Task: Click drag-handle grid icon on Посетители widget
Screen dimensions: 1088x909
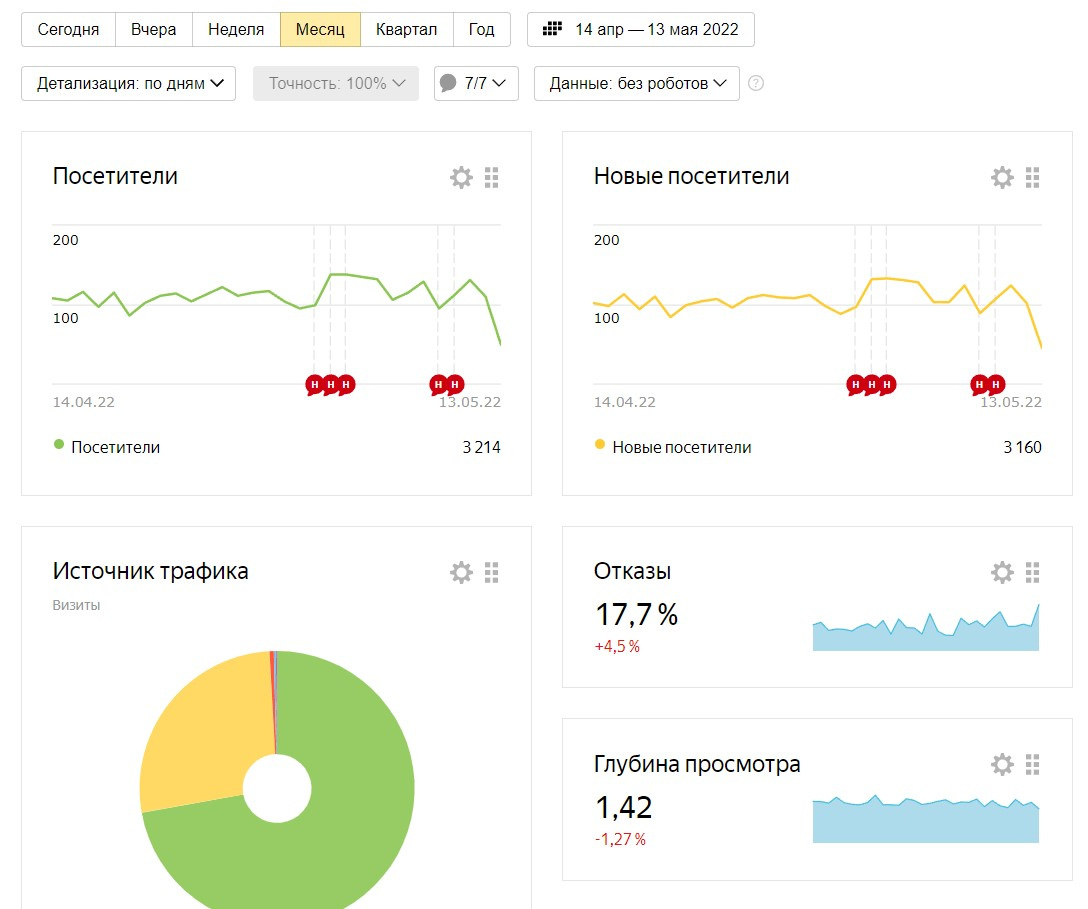Action: pos(491,178)
